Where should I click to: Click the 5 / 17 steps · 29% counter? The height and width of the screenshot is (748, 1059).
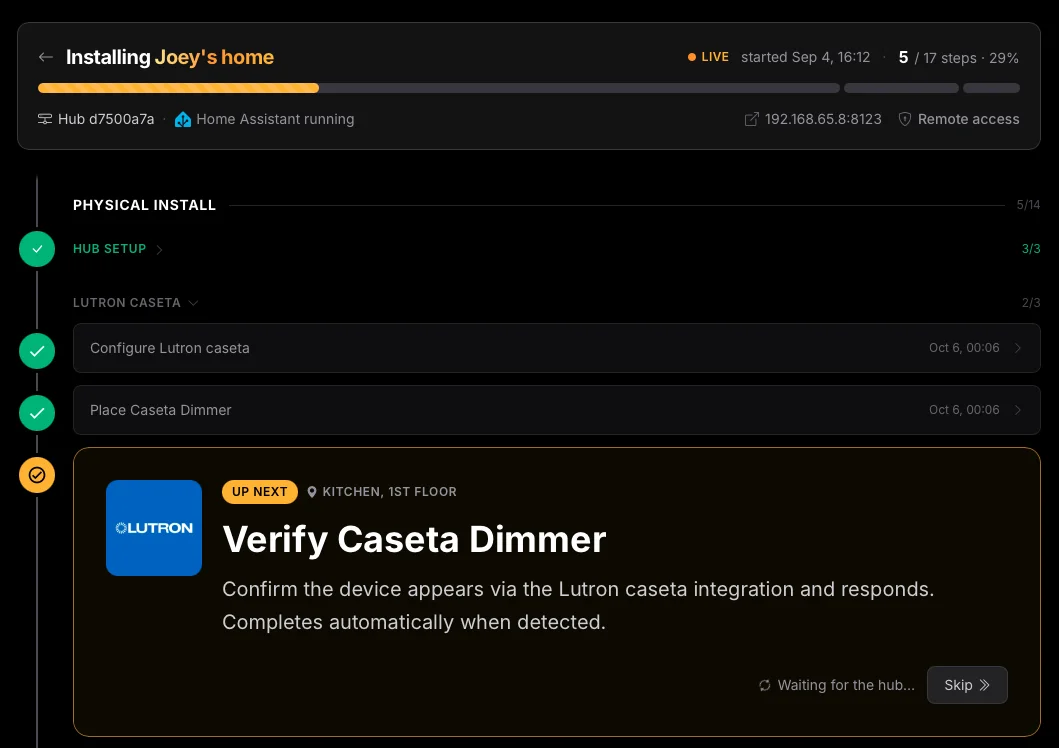coord(958,58)
